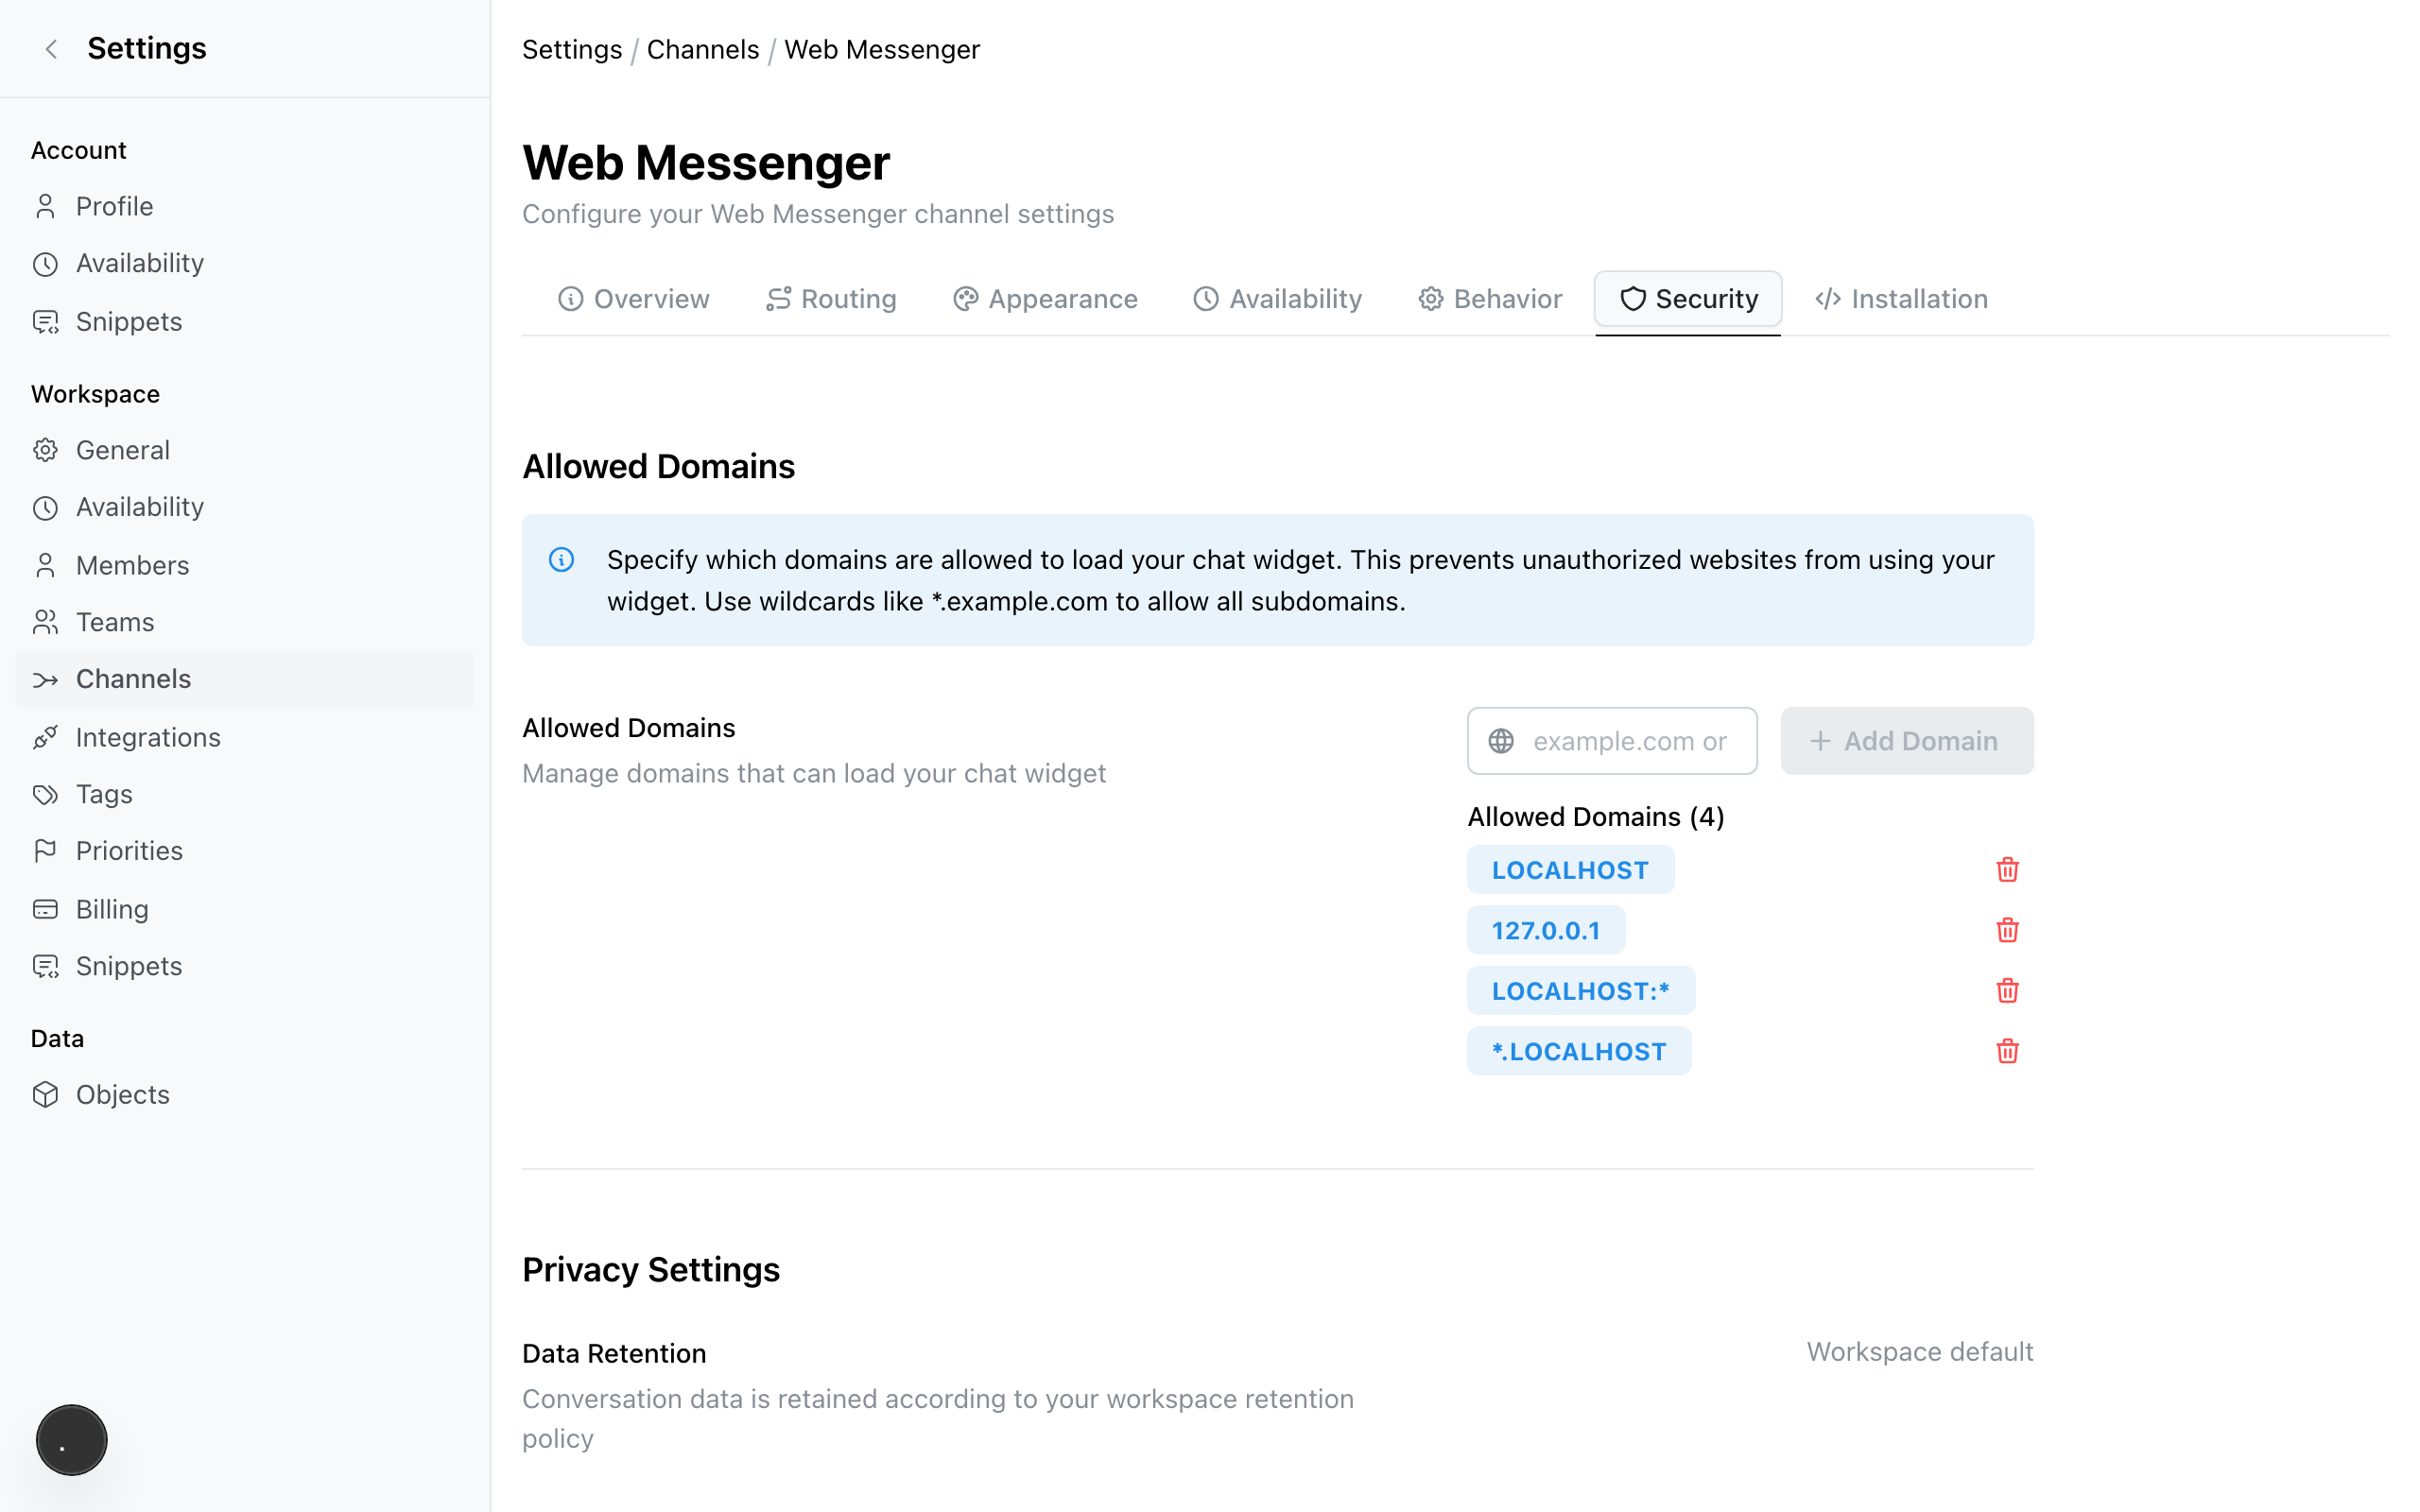Click the Add Domain button

click(x=1907, y=741)
